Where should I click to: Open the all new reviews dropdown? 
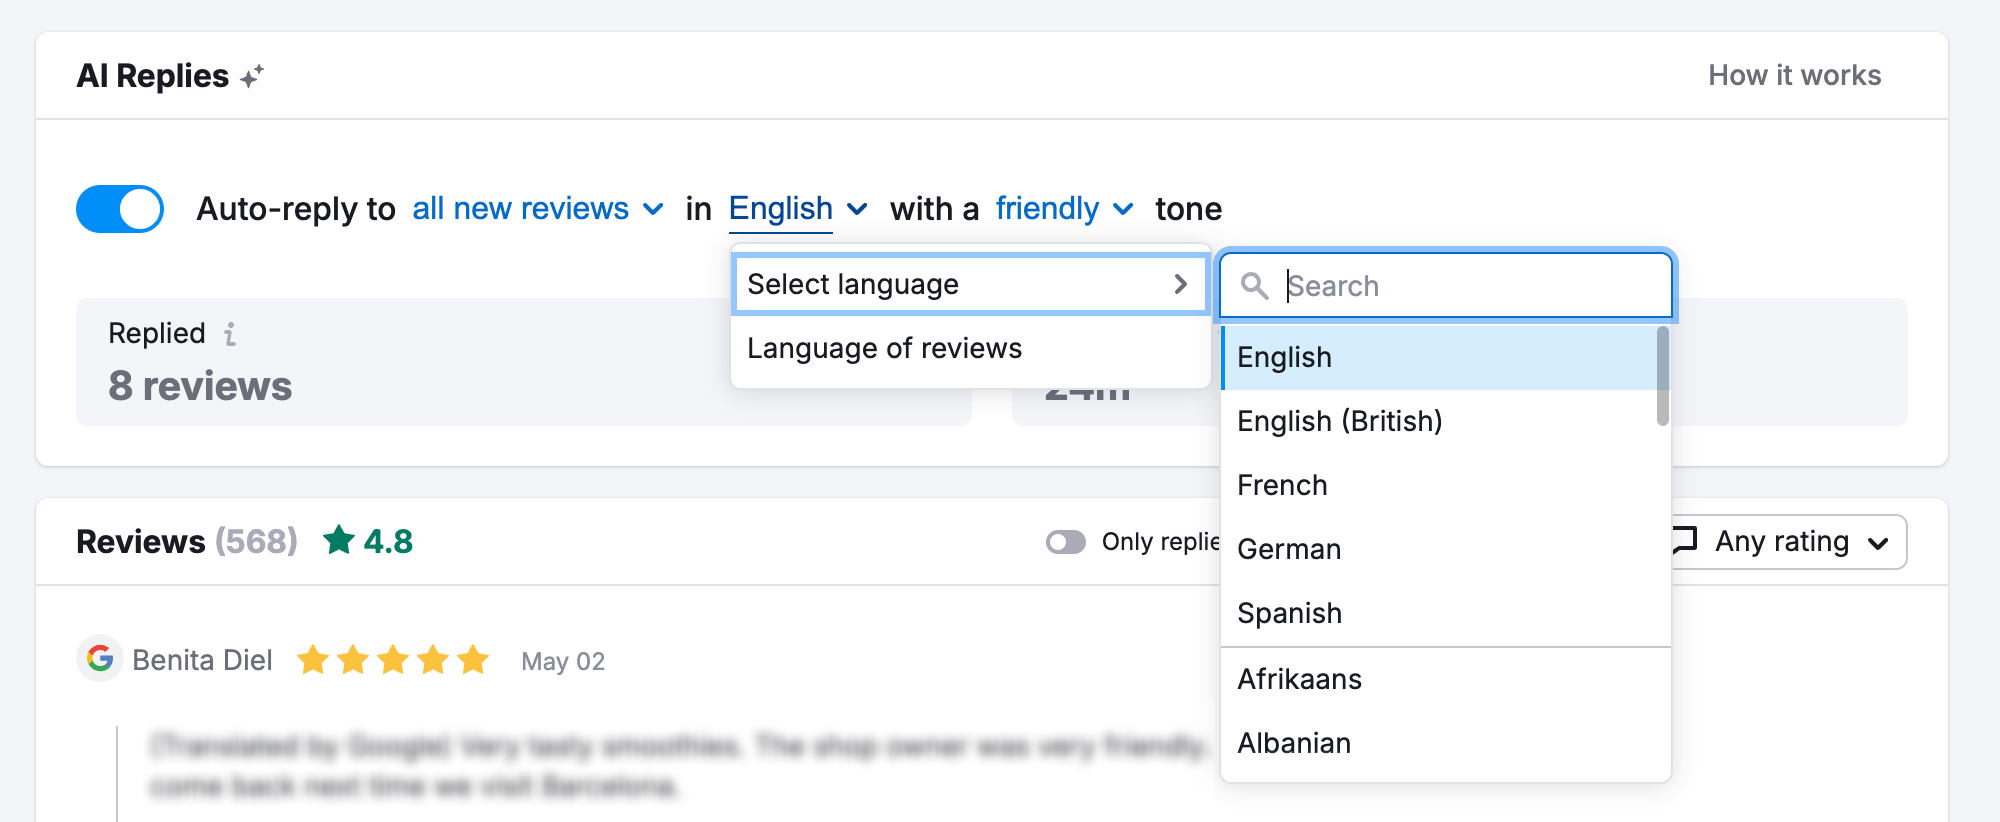tap(538, 209)
